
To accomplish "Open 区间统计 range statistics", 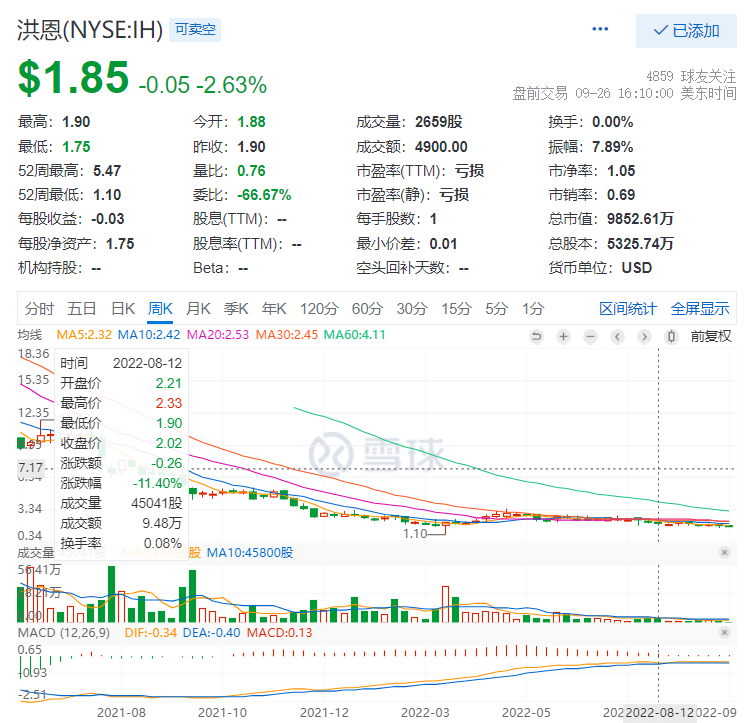I will point(628,308).
